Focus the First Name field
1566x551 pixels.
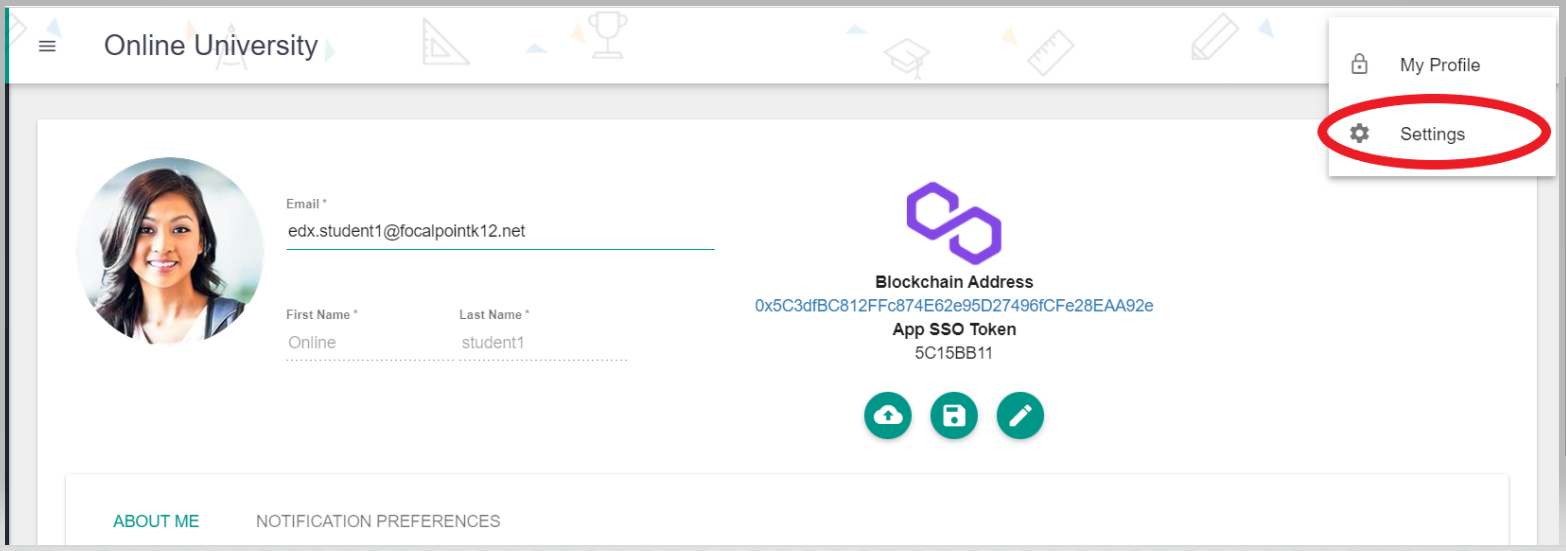pos(365,343)
